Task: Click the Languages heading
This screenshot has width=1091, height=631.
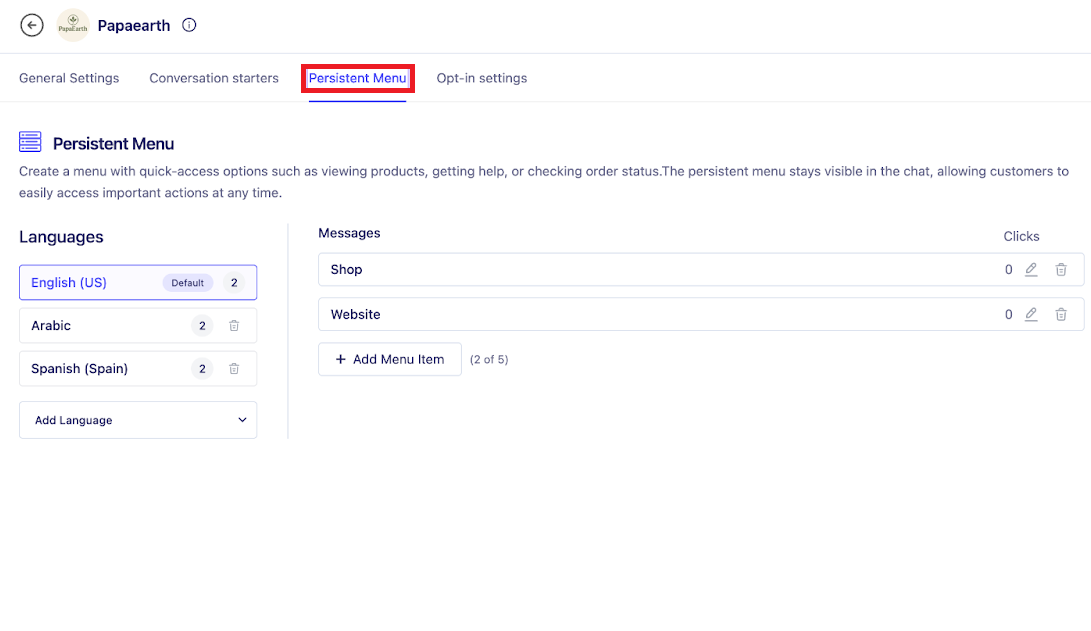Action: click(61, 237)
